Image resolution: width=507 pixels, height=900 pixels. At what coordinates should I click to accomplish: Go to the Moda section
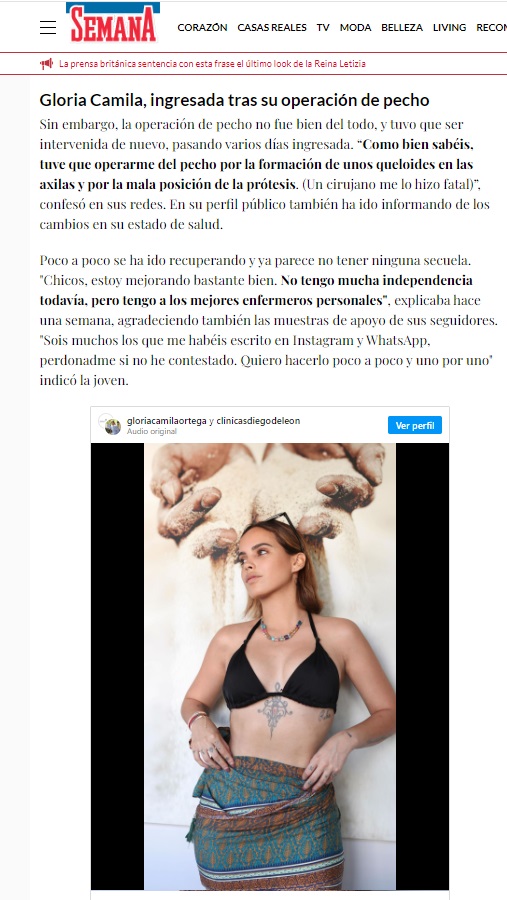(355, 28)
